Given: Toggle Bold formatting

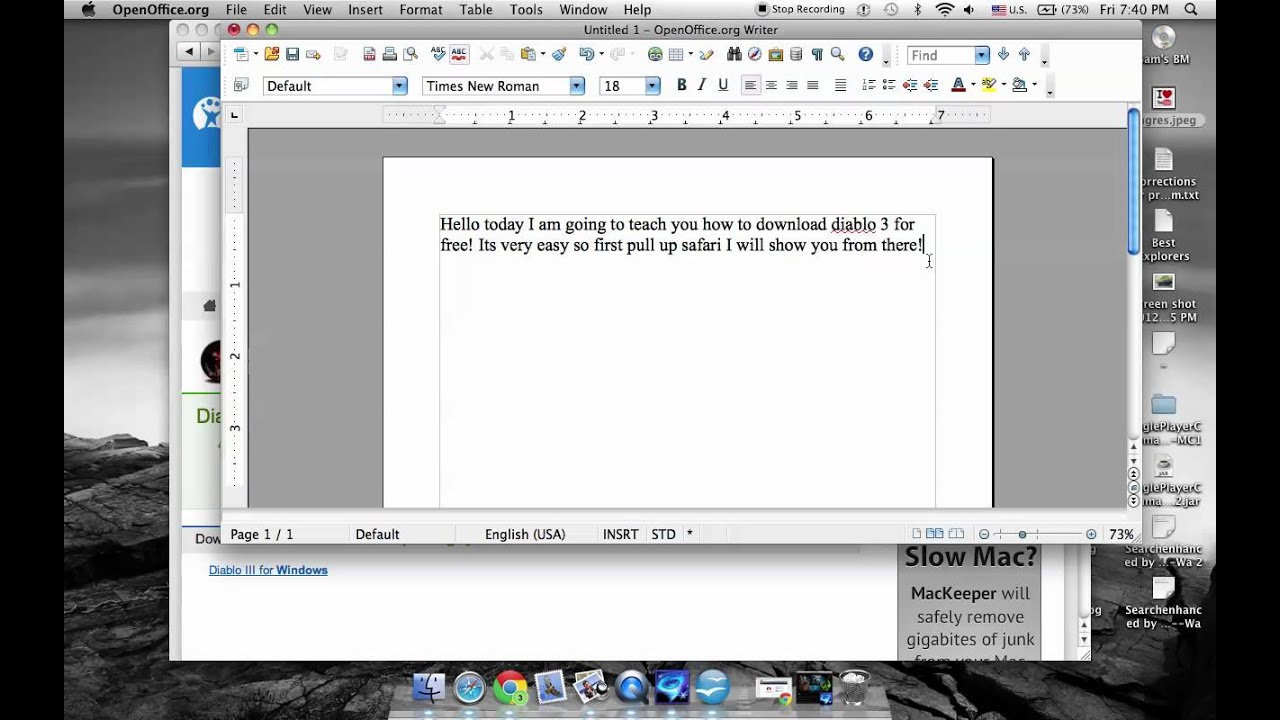Looking at the screenshot, I should [682, 85].
